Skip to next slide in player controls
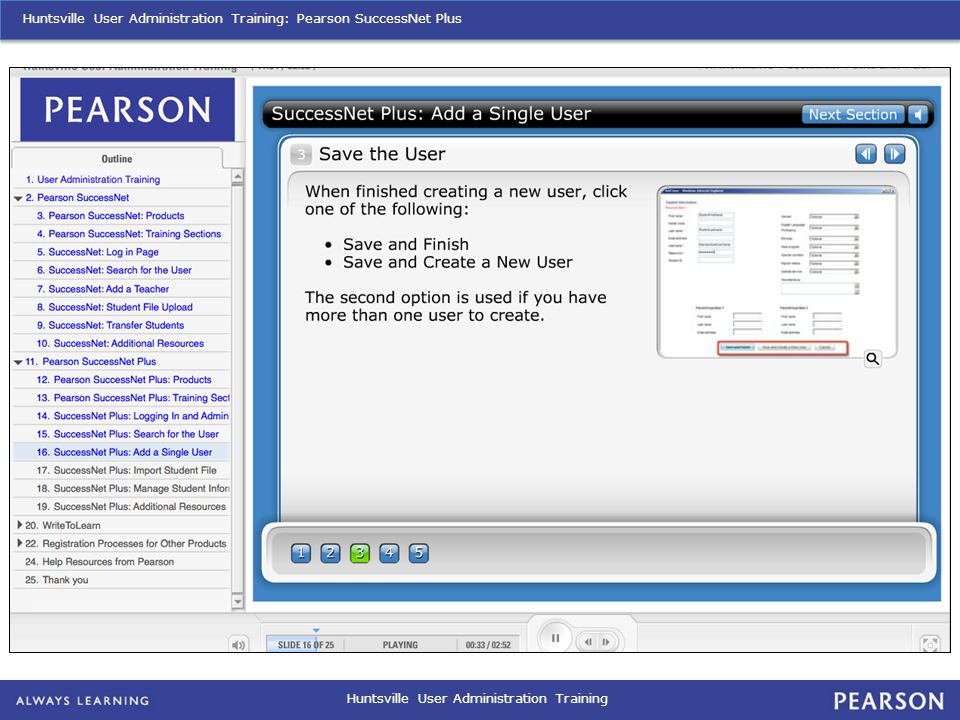Viewport: 960px width, 720px height. coord(606,642)
